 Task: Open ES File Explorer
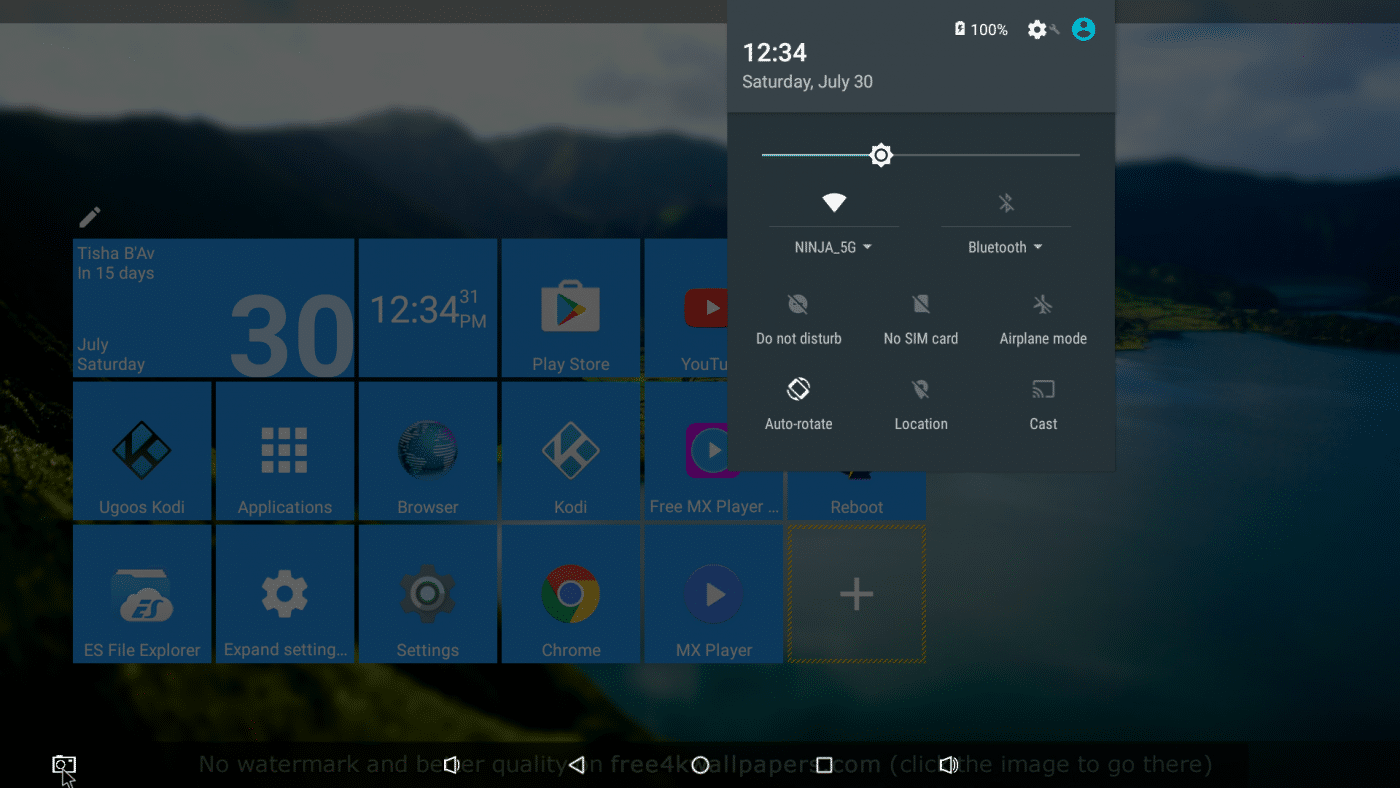click(142, 594)
